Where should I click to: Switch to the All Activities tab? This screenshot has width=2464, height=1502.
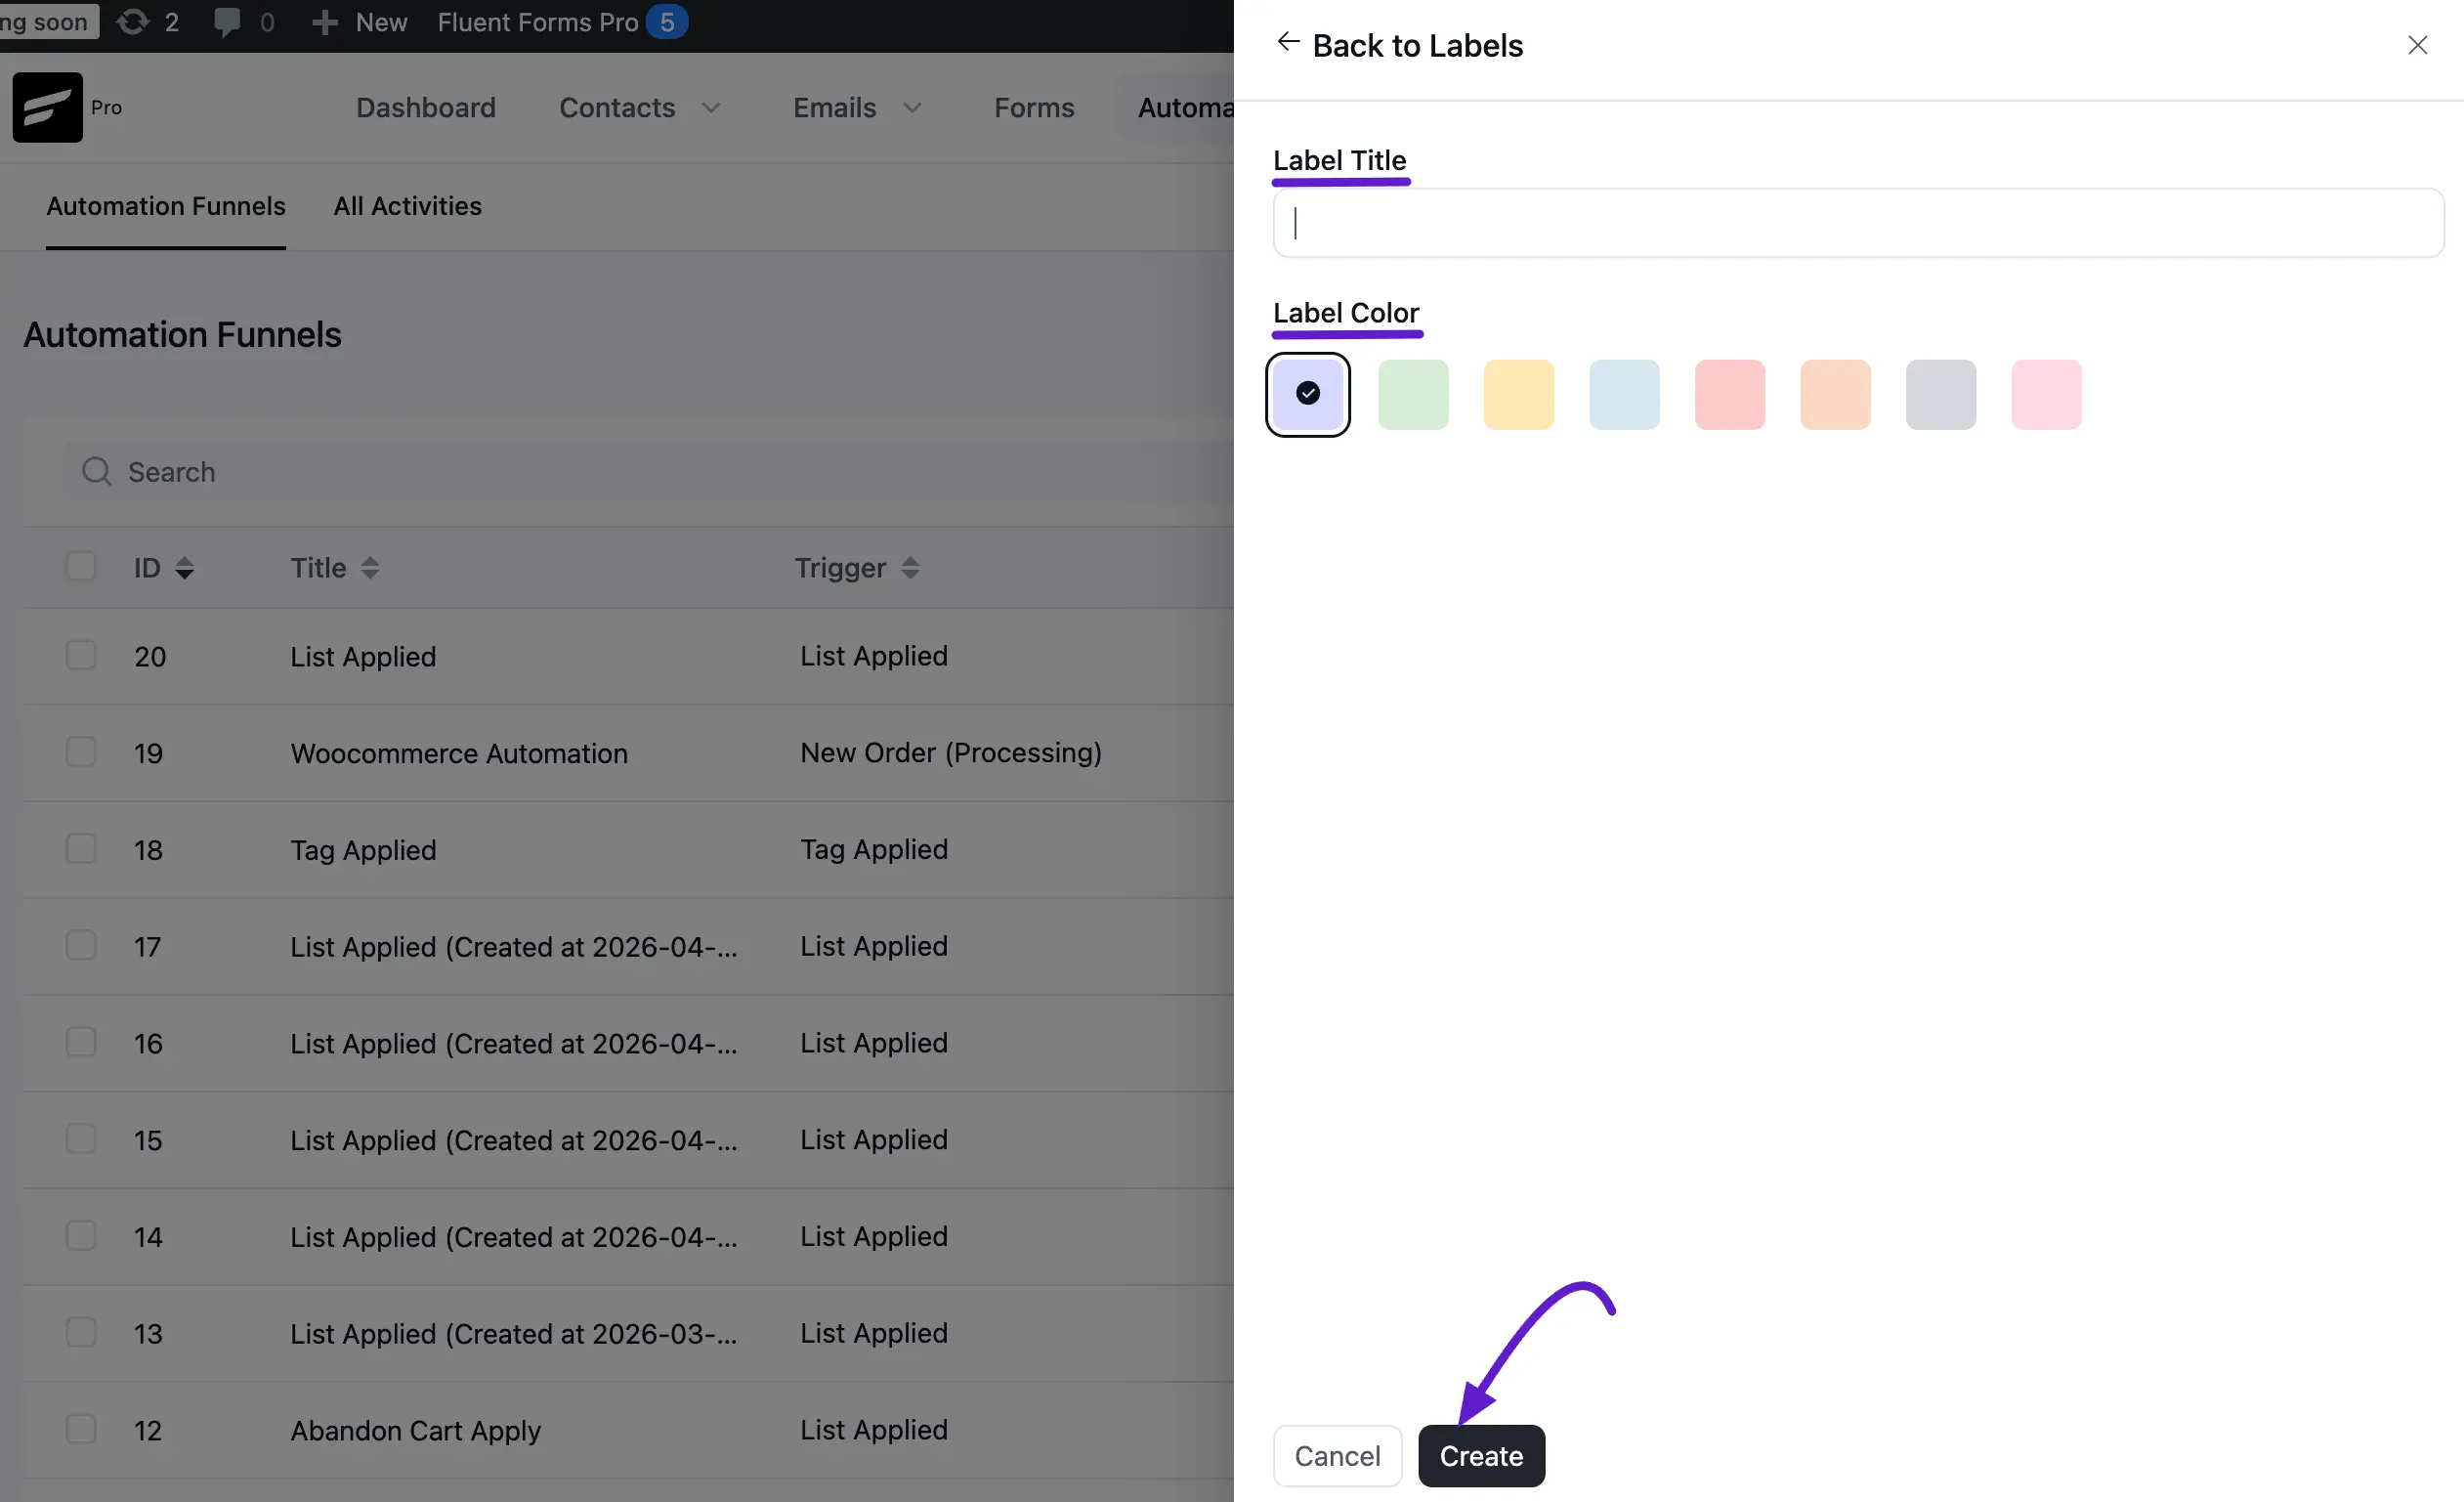[x=408, y=206]
